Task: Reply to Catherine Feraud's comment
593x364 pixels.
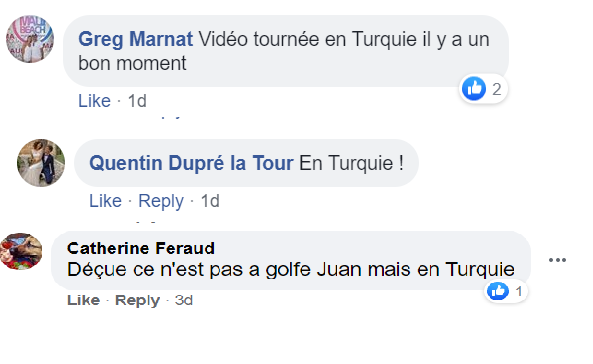Action: (x=137, y=300)
